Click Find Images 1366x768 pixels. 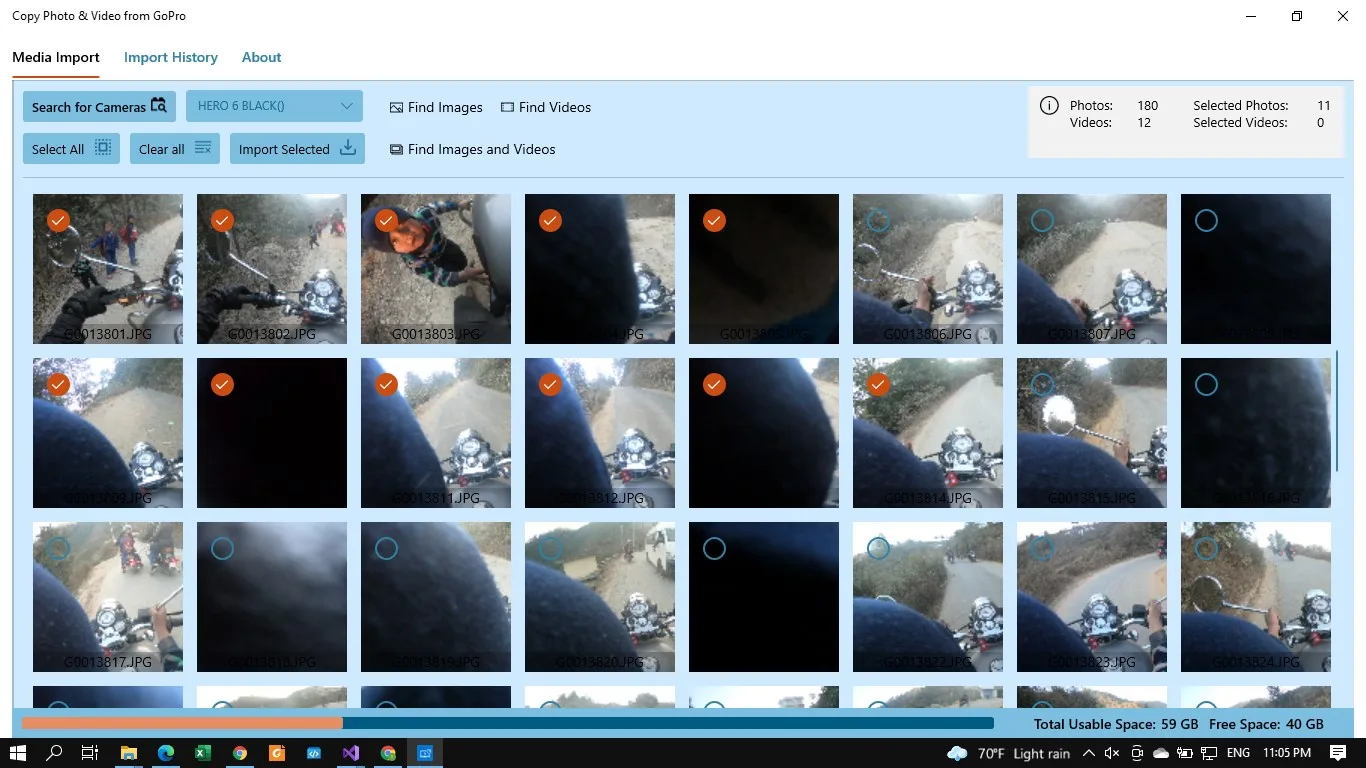coord(436,107)
